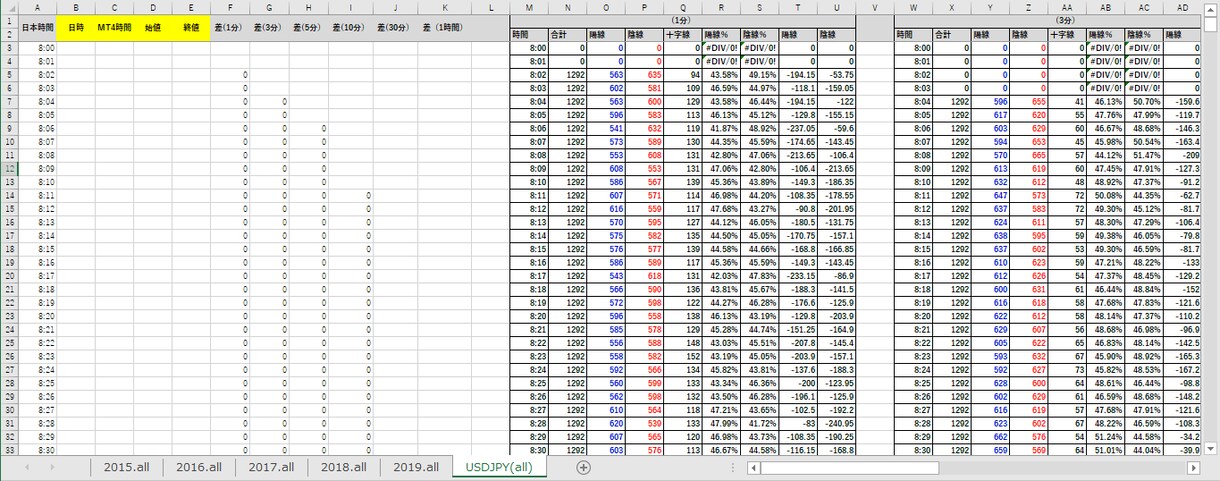Select column V header
1220x481 pixels.
point(875,8)
